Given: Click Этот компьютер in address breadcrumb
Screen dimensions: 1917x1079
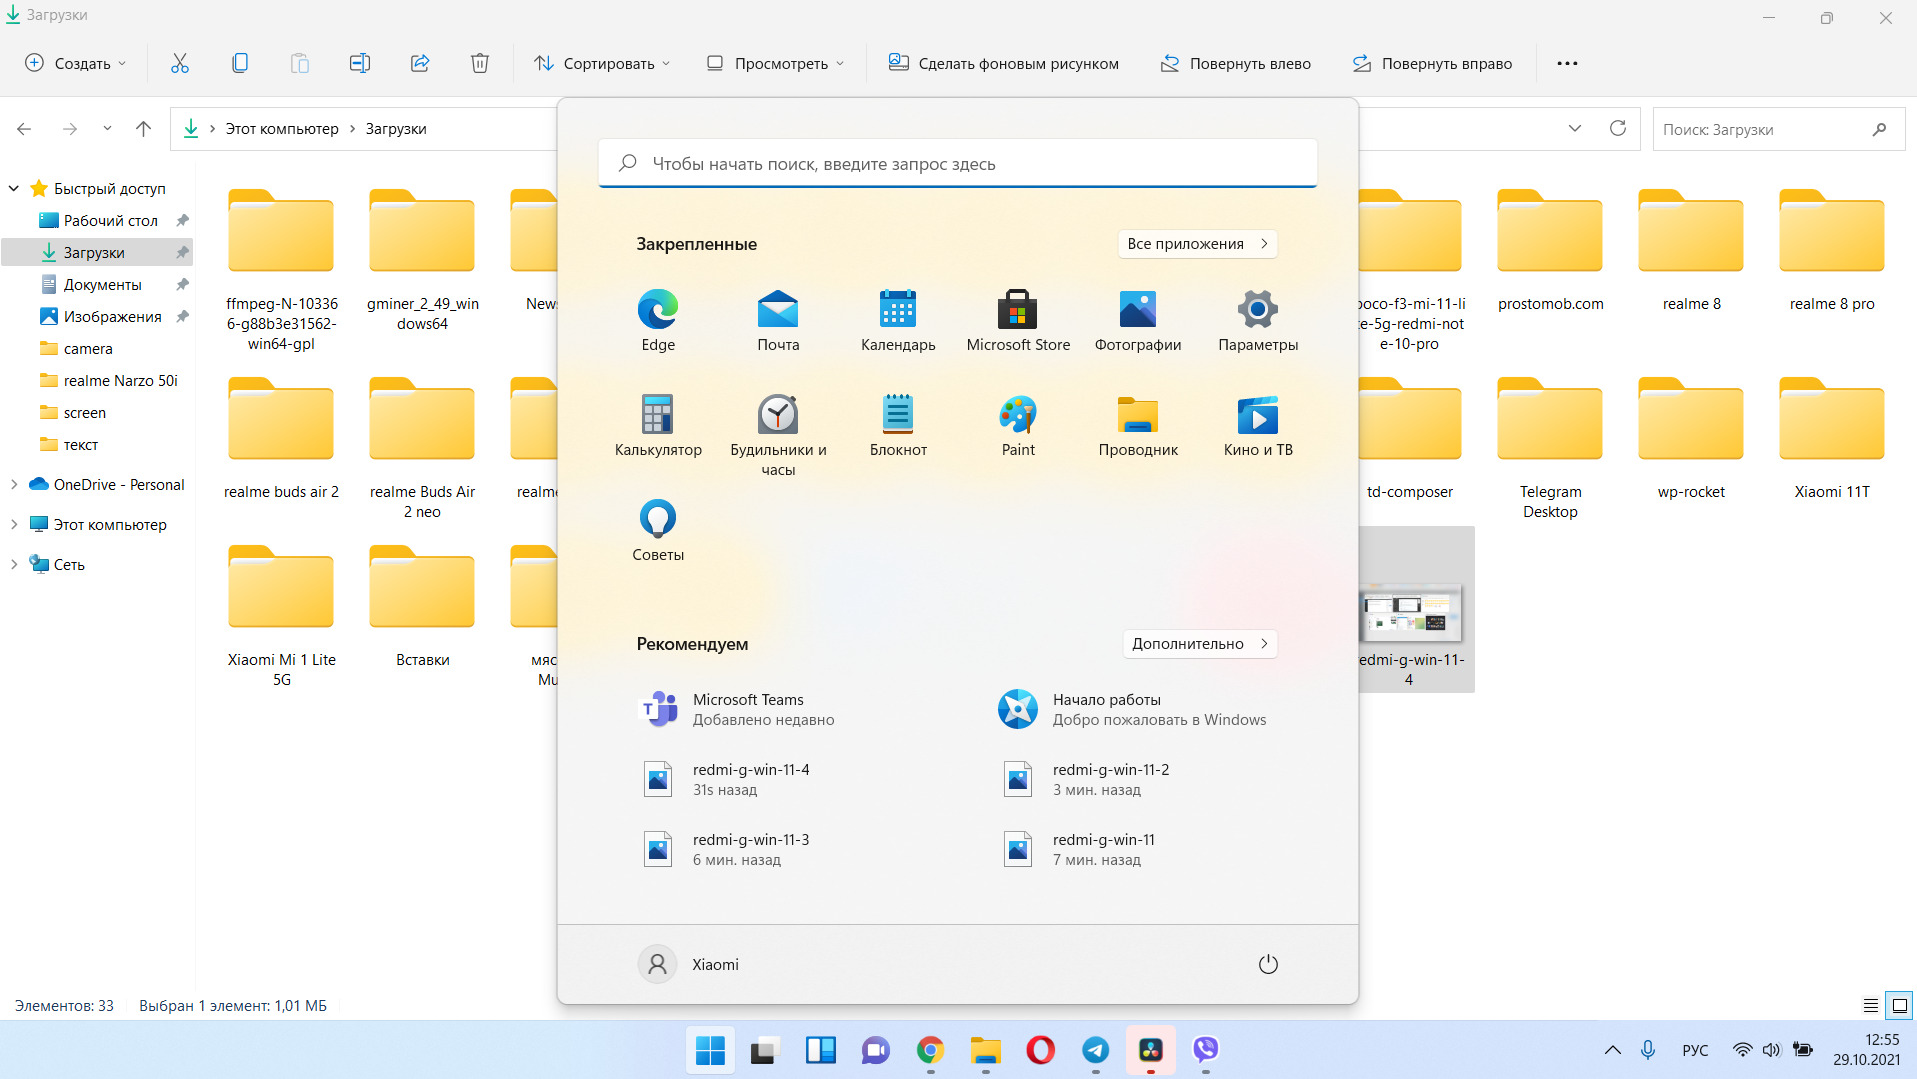Looking at the screenshot, I should pos(282,129).
